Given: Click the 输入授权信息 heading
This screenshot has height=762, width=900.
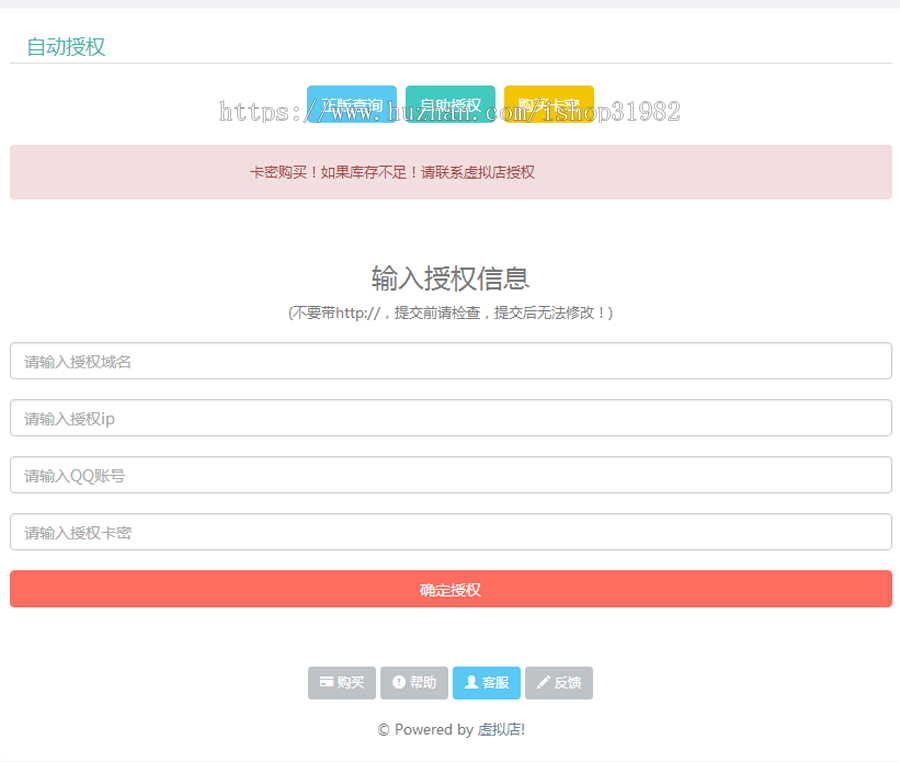Looking at the screenshot, I should coord(450,277).
